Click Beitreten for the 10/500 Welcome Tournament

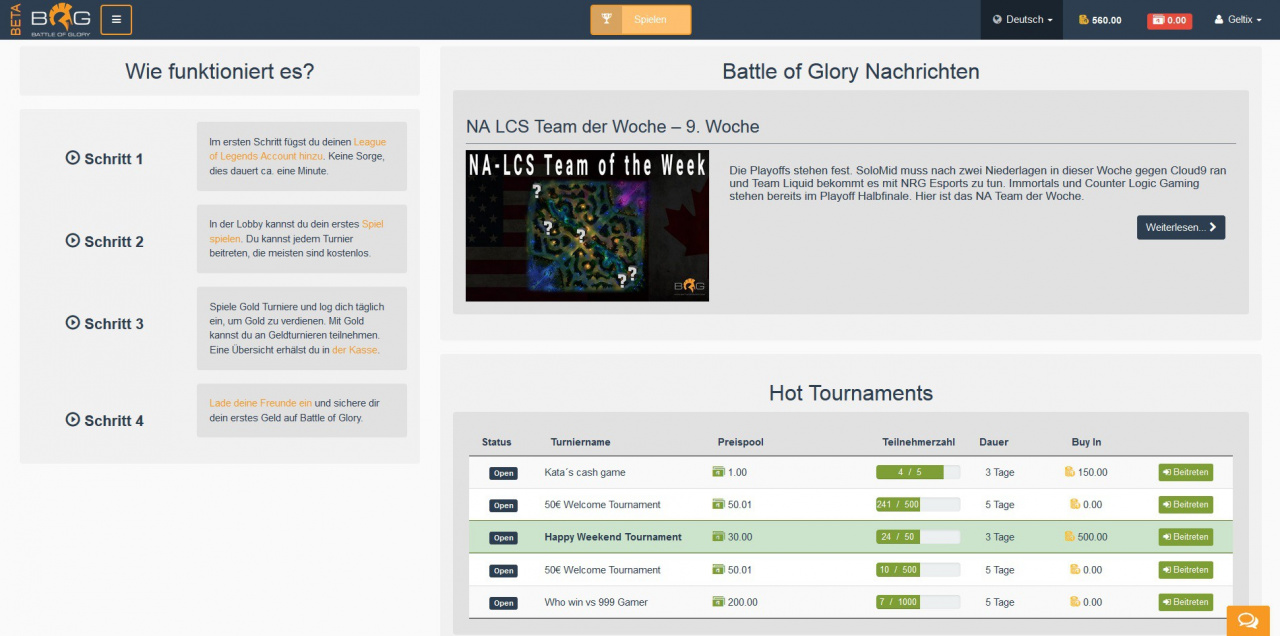coord(1186,570)
